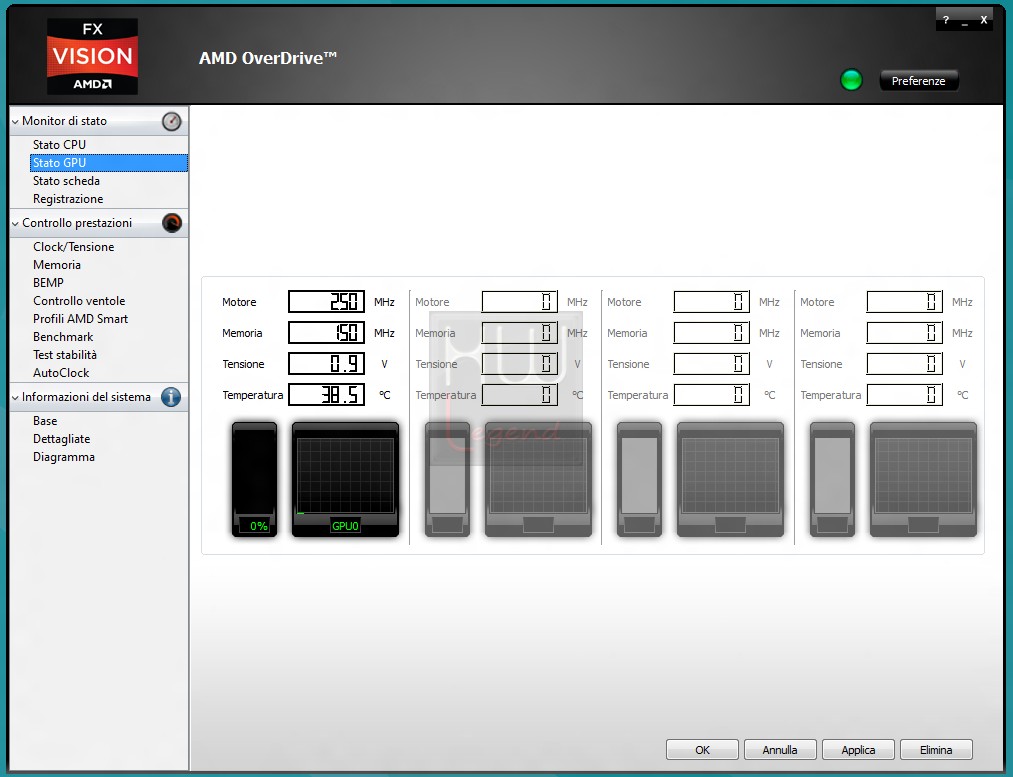The image size is (1013, 777).
Task: Select BEMP entry
Action: (48, 283)
